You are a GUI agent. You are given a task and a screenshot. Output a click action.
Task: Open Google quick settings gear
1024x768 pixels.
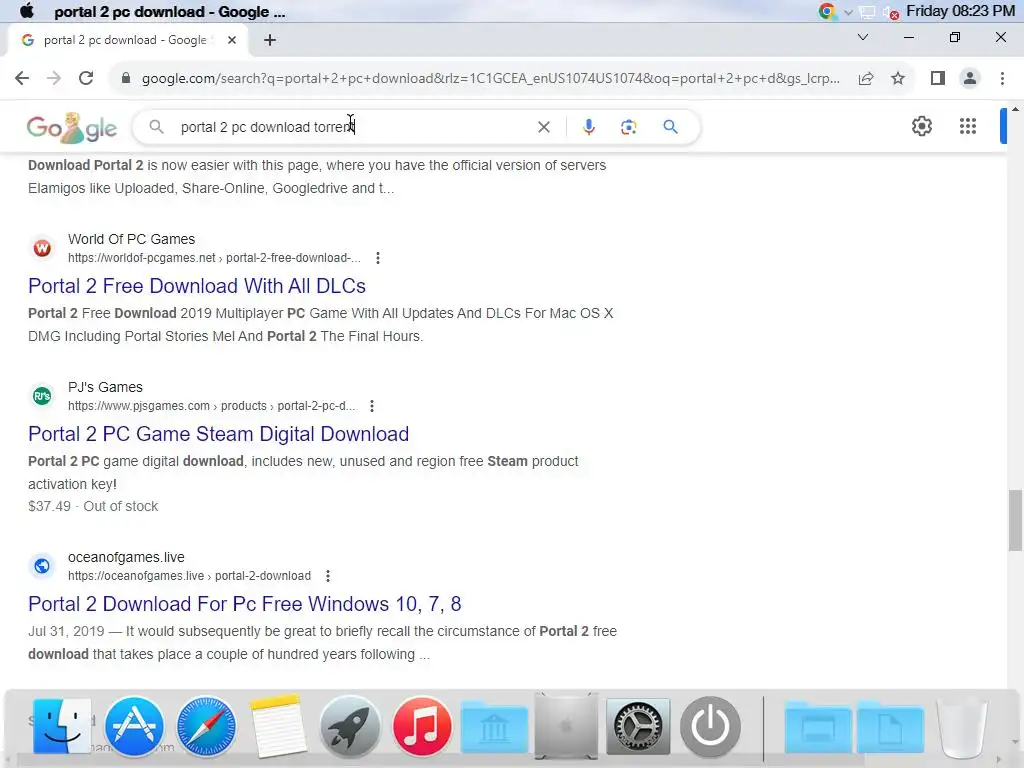point(921,126)
